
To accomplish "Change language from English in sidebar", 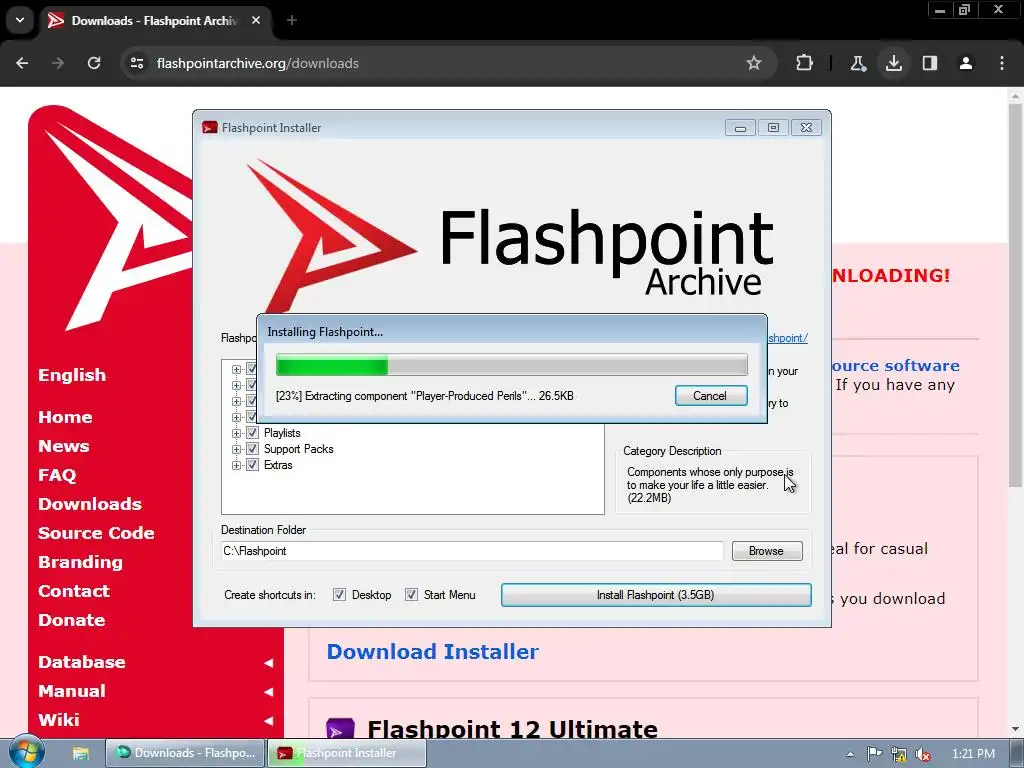I will (72, 375).
